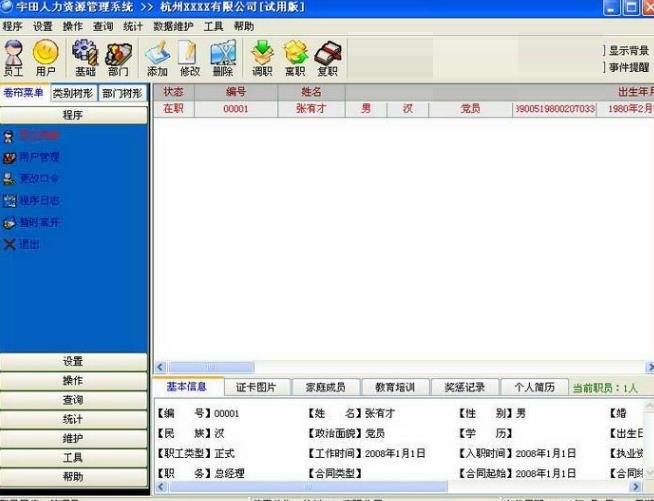The height and width of the screenshot is (501, 654).
Task: Open the 基础 gears toolbar icon
Action: pos(85,58)
